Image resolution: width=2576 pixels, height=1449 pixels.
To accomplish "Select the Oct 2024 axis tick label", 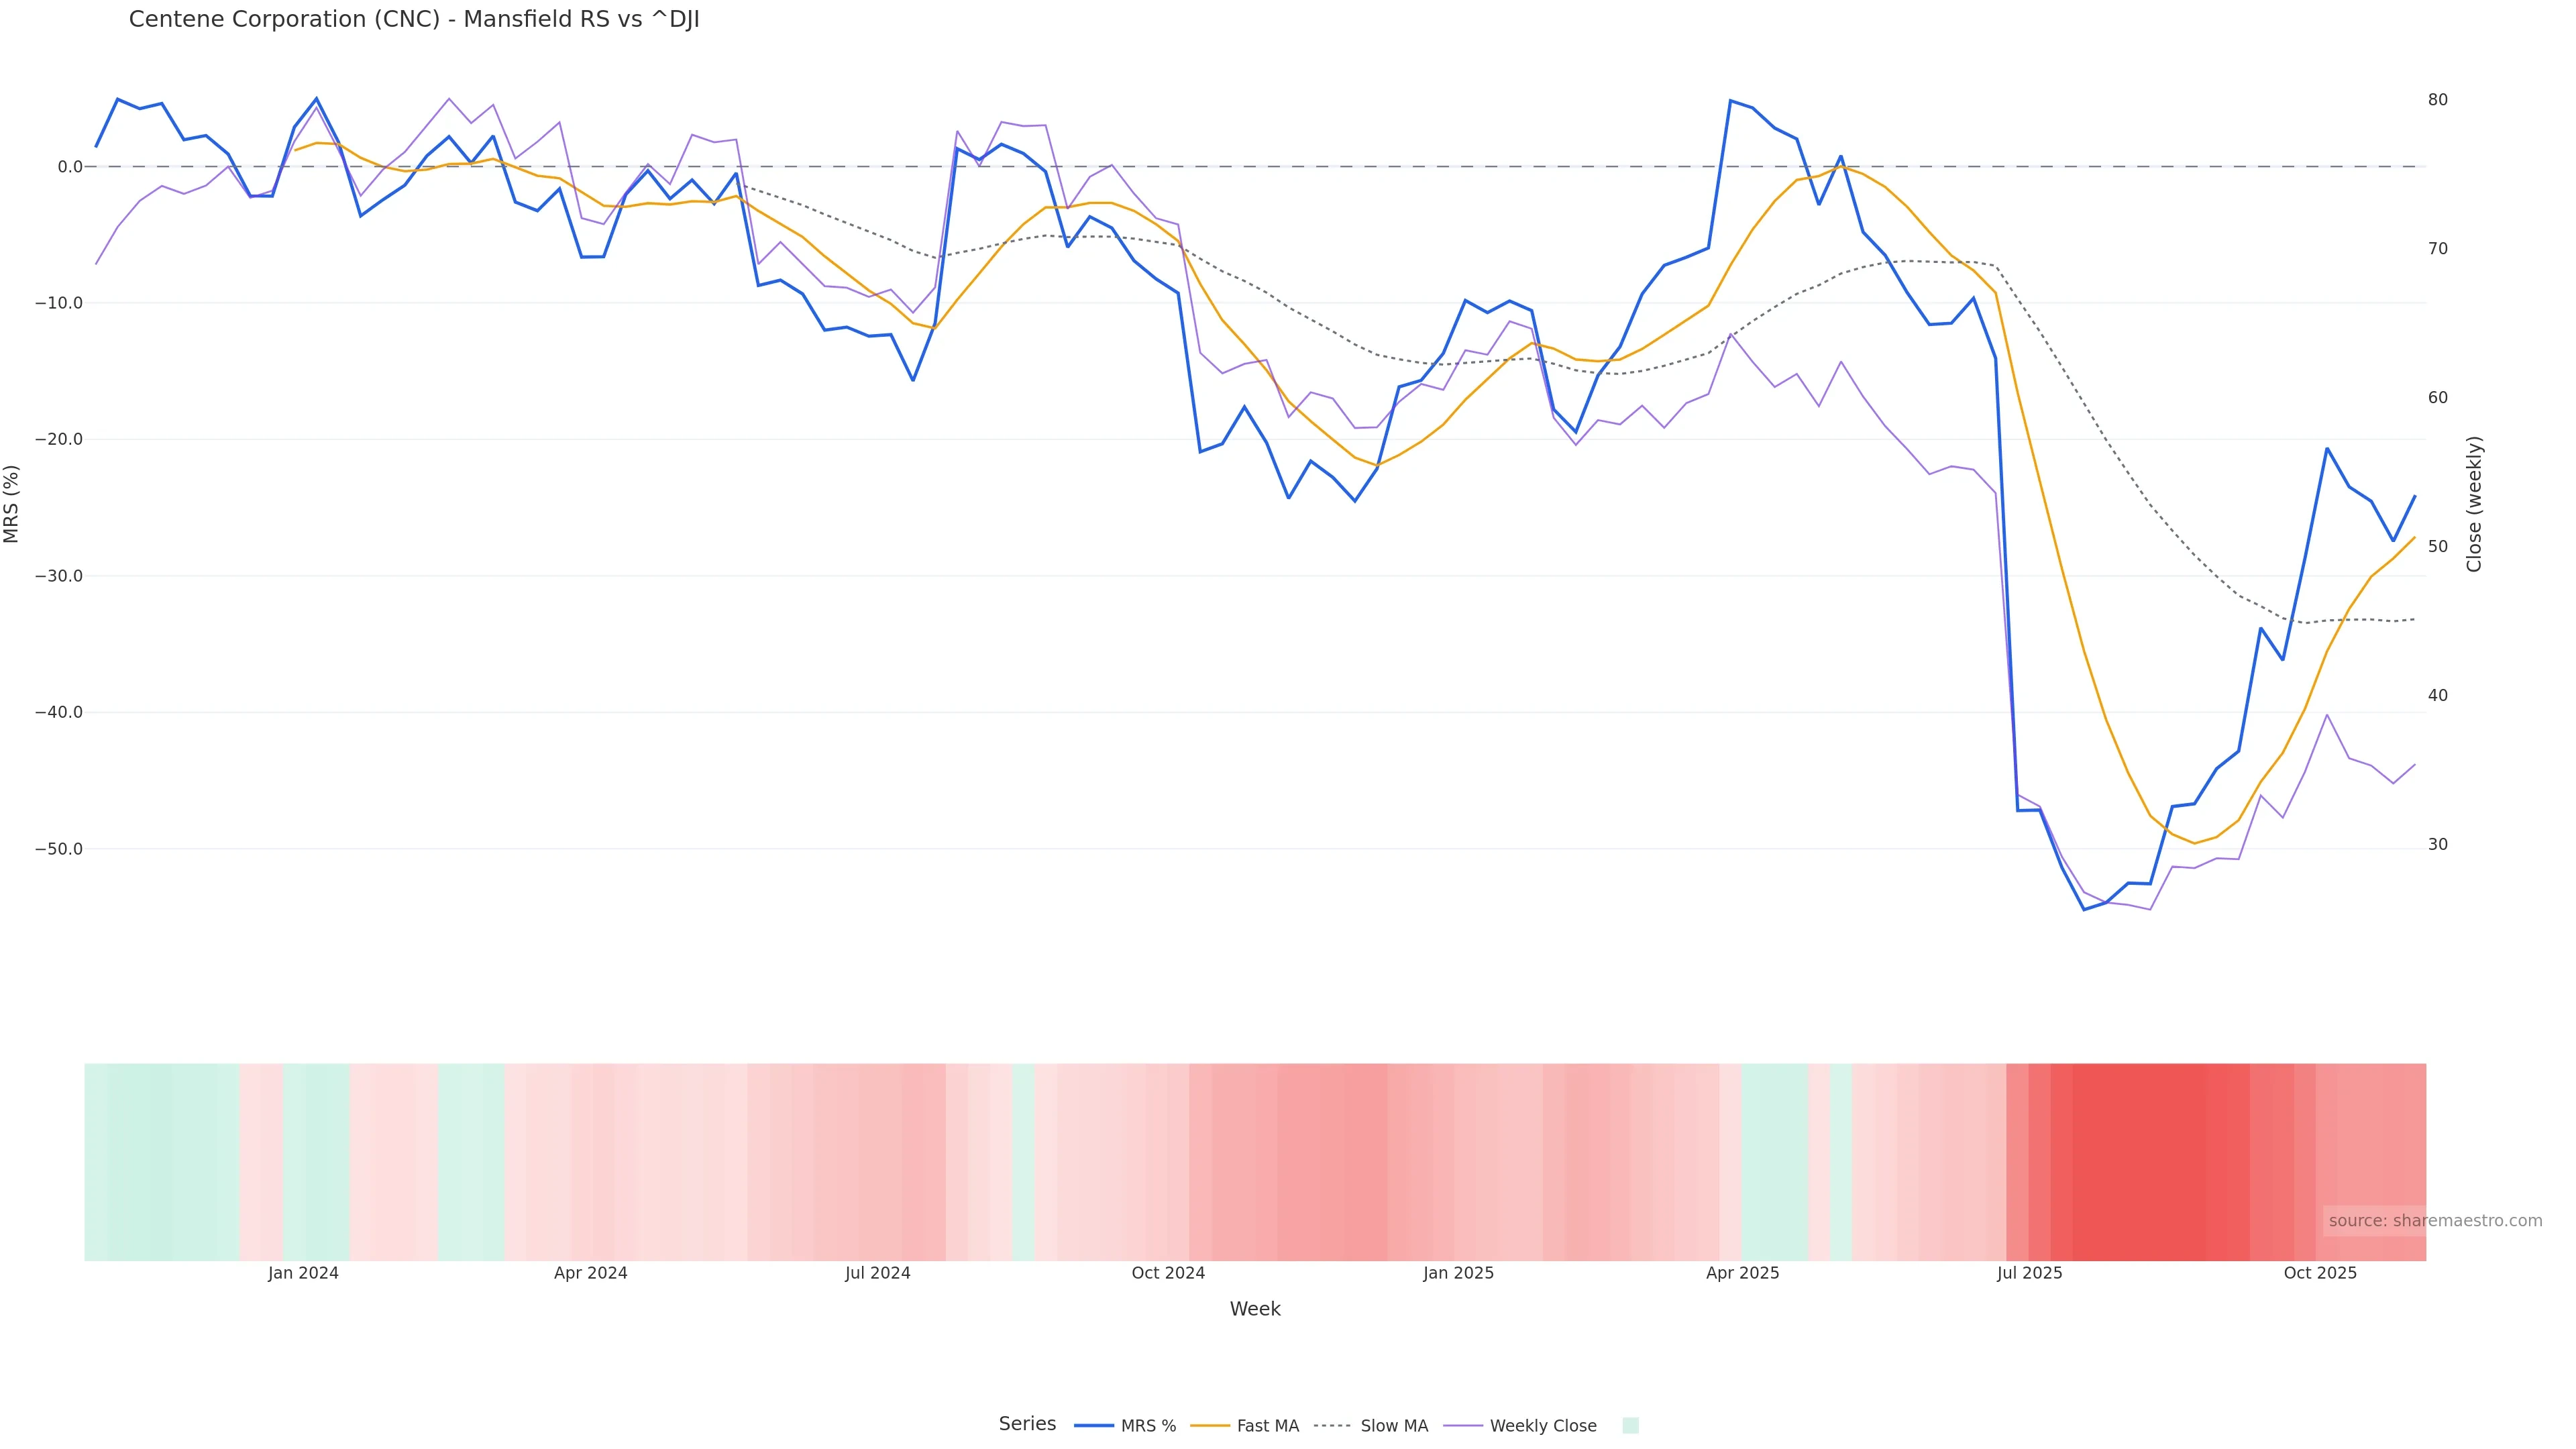I will 1168,1273.
